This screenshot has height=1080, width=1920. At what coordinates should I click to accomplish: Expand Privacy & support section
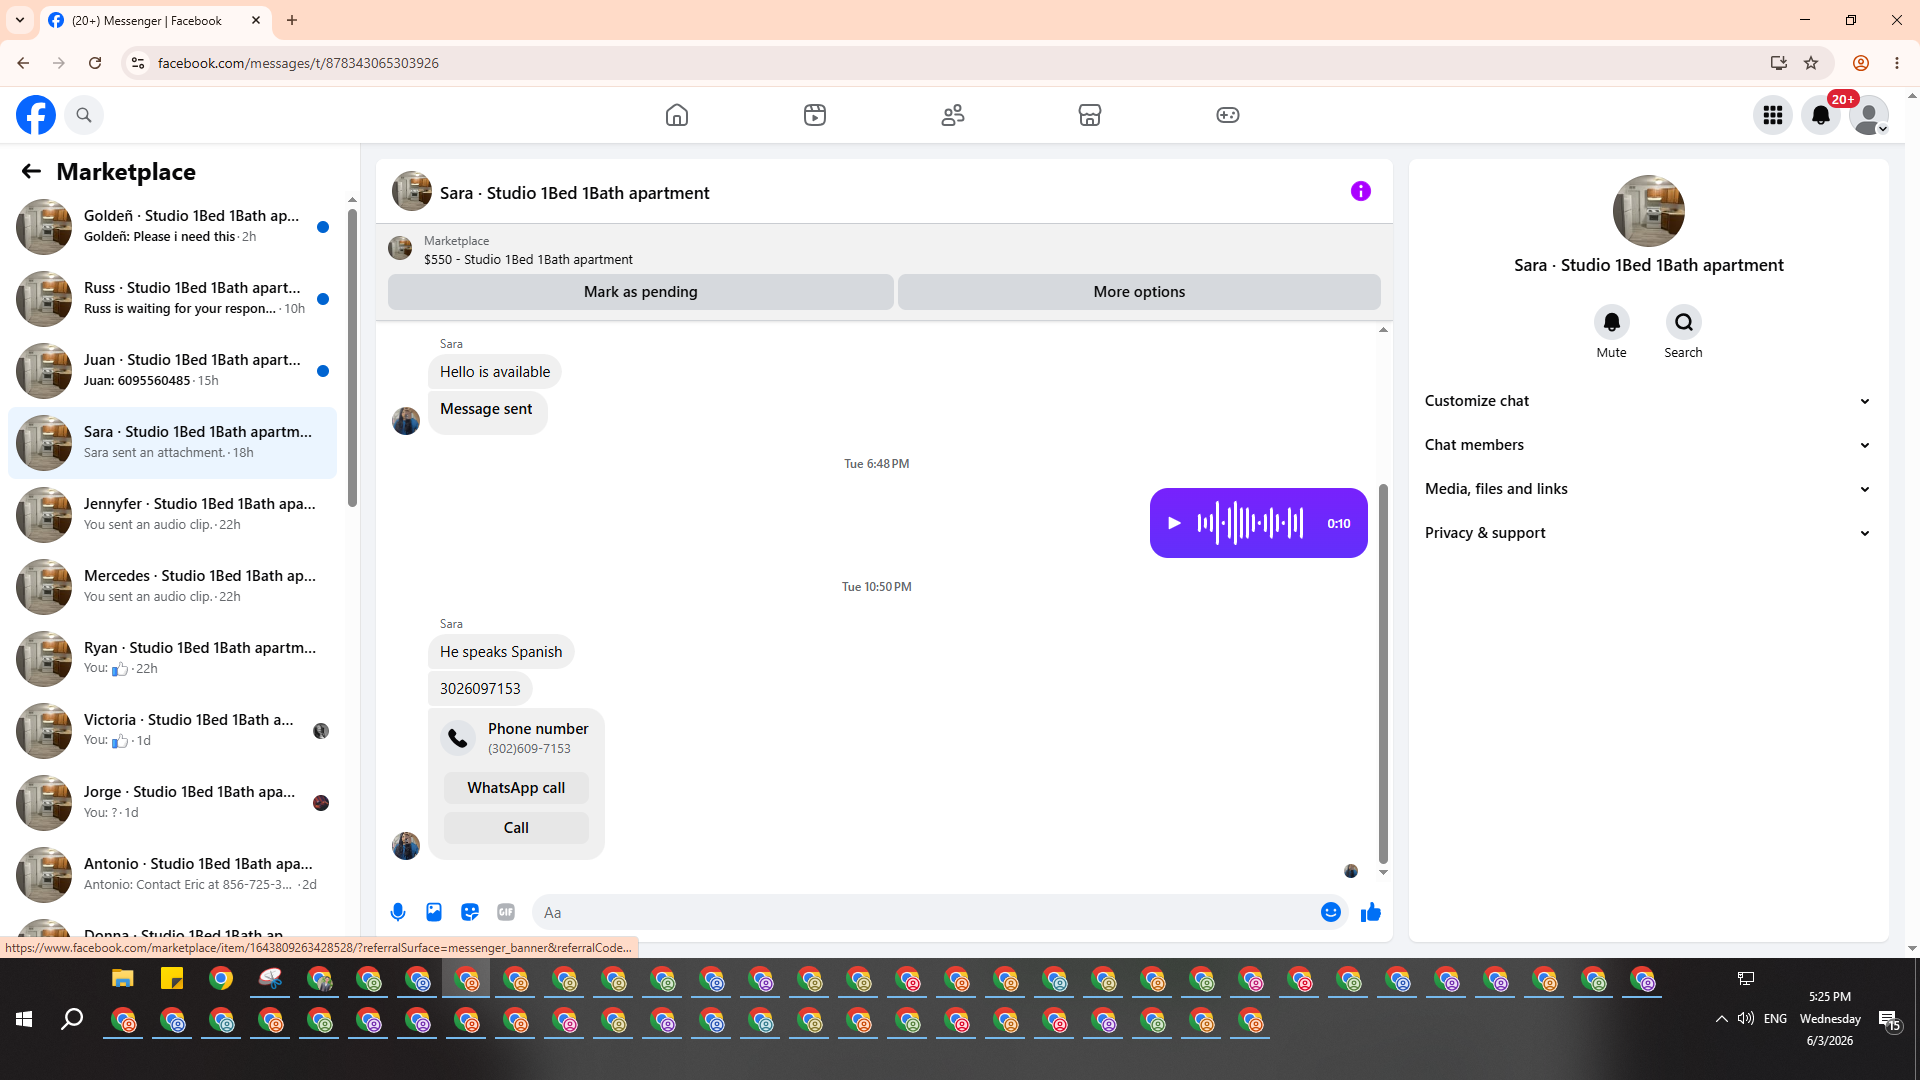coord(1648,533)
